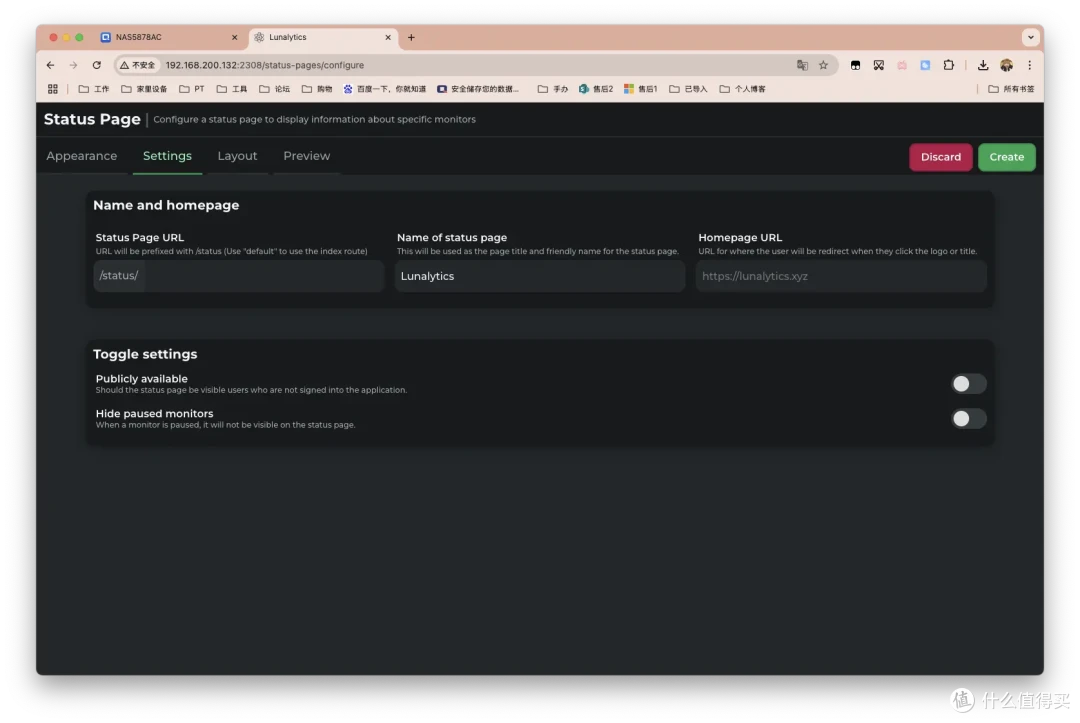This screenshot has height=723, width=1080.
Task: Open the Appearance tab
Action: [x=81, y=156]
